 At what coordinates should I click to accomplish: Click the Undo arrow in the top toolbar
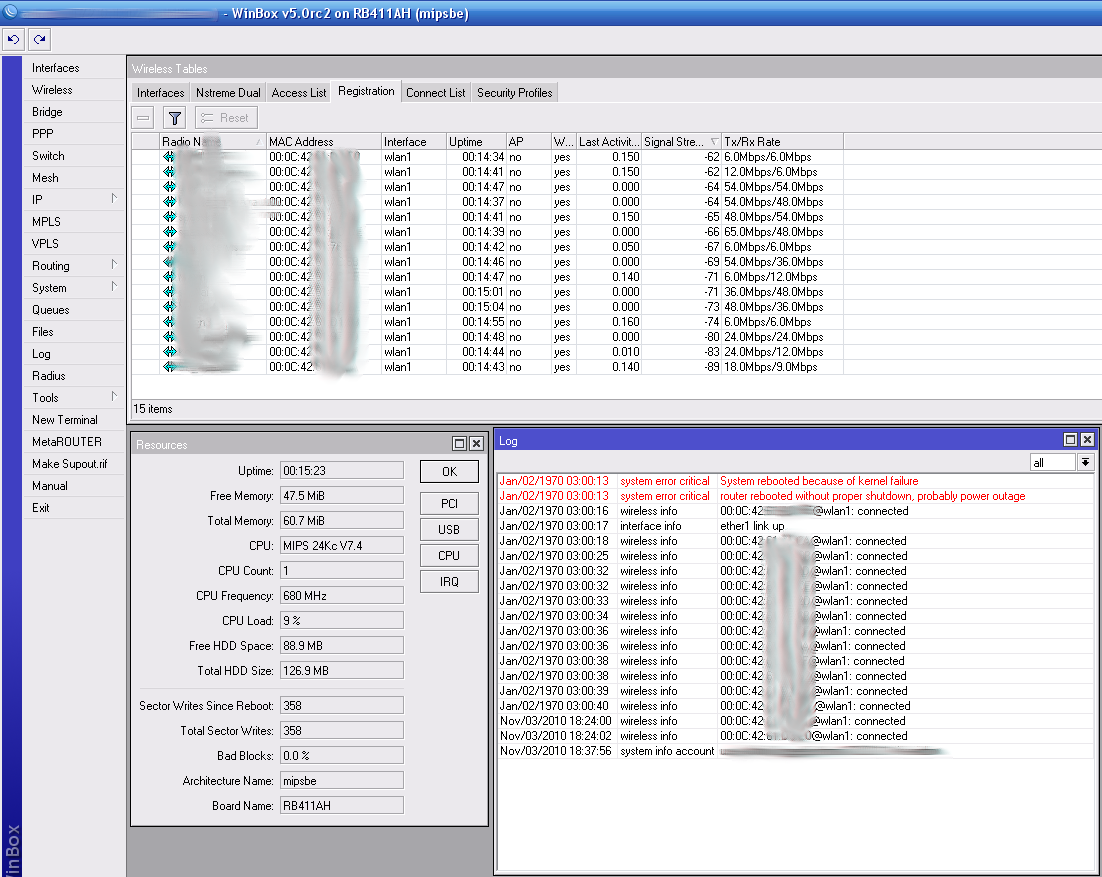click(13, 39)
